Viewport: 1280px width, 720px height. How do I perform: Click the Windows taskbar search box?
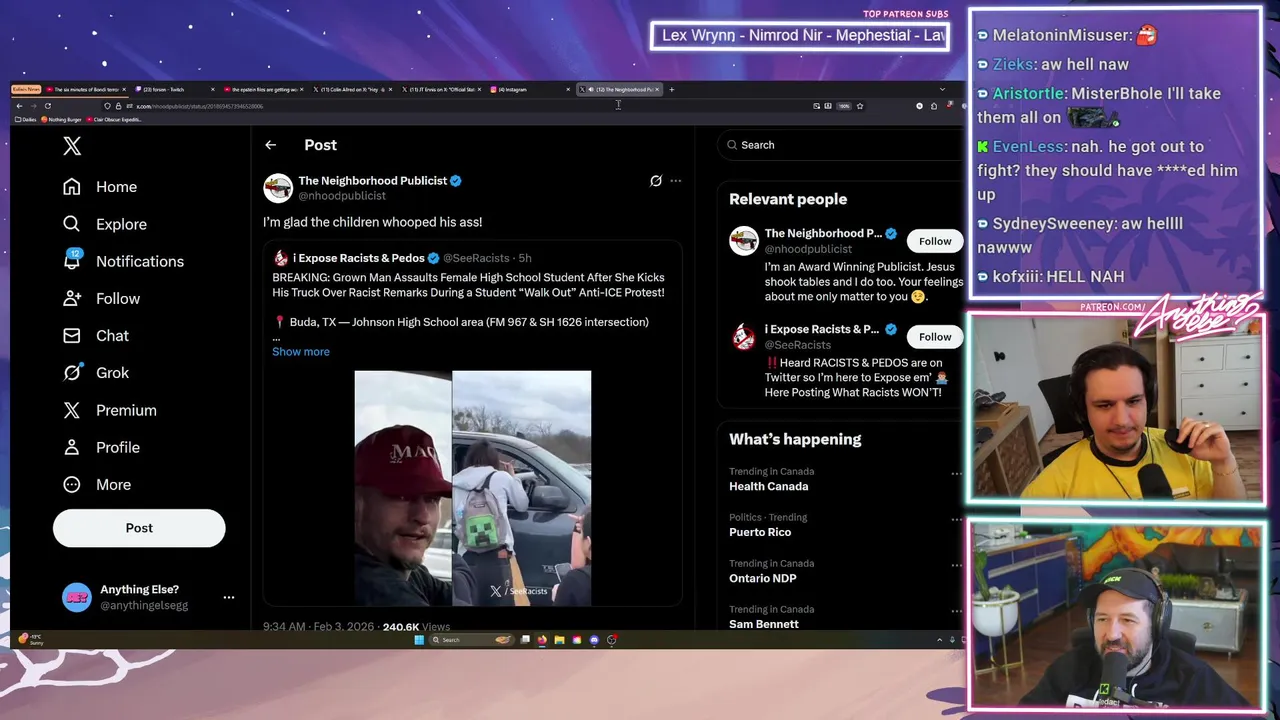coord(470,640)
